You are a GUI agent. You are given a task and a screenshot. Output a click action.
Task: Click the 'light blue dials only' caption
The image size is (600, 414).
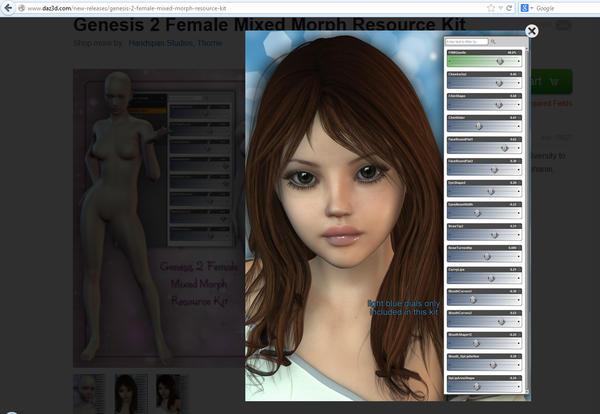click(x=403, y=308)
